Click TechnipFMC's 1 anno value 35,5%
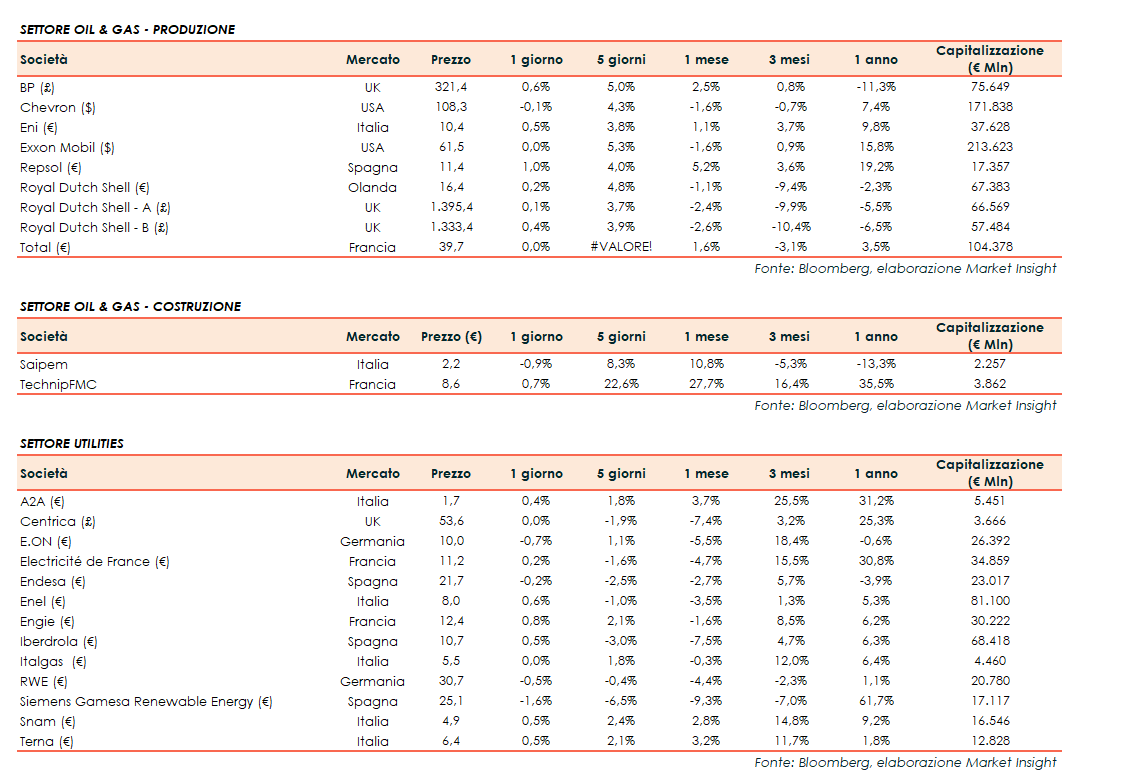Image resolution: width=1126 pixels, height=772 pixels. point(875,384)
